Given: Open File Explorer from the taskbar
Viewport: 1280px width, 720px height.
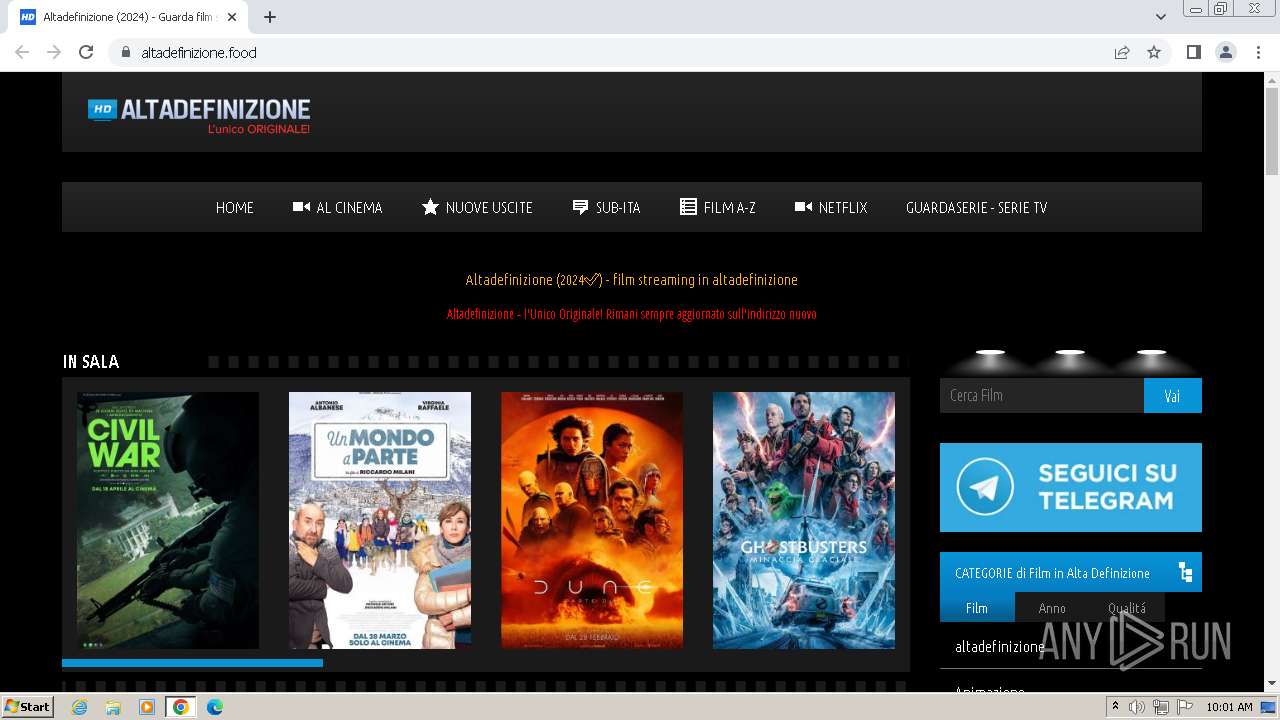Looking at the screenshot, I should point(113,707).
